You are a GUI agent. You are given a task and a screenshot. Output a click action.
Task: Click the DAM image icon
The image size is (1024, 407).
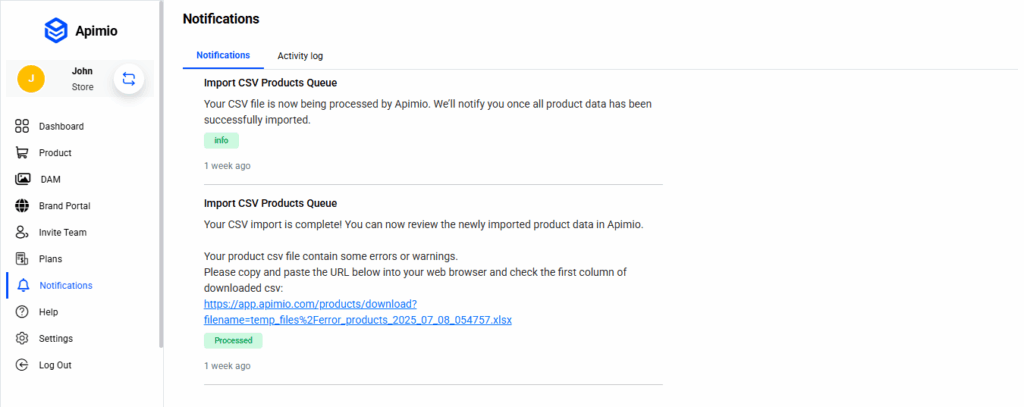click(x=22, y=179)
